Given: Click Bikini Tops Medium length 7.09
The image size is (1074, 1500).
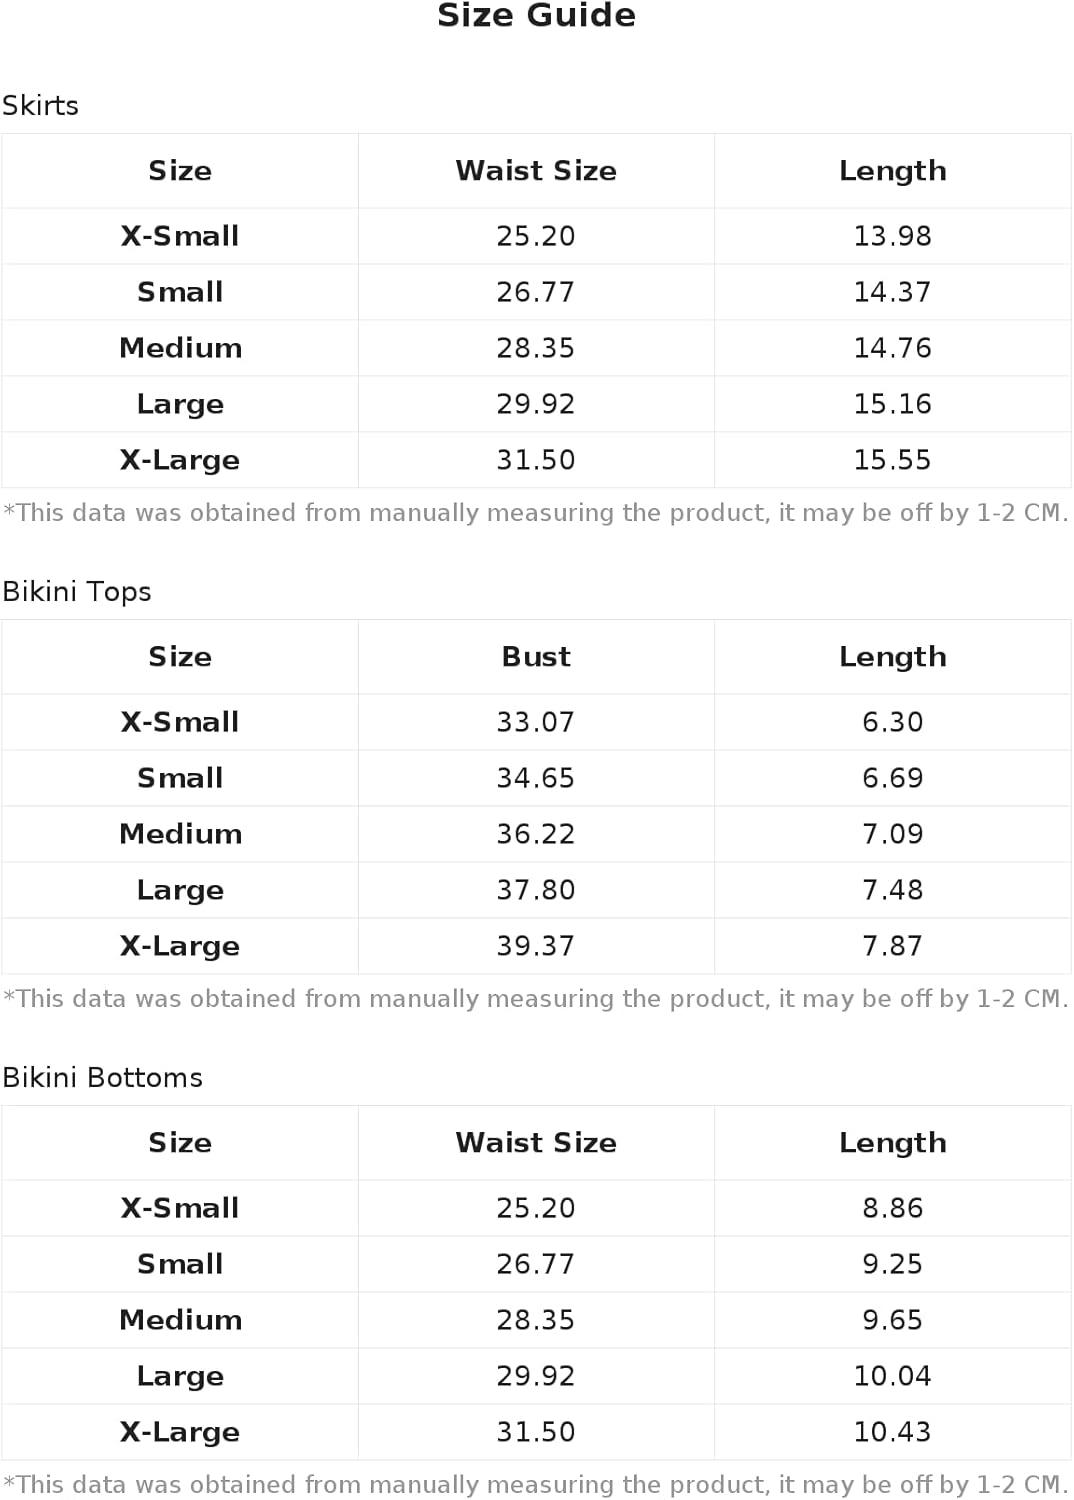Looking at the screenshot, I should tap(893, 834).
